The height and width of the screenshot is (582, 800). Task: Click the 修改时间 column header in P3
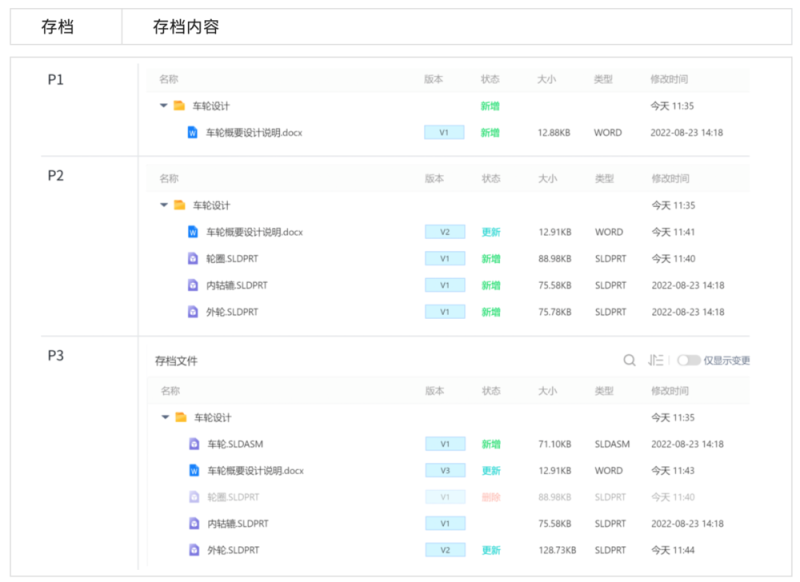click(x=670, y=391)
